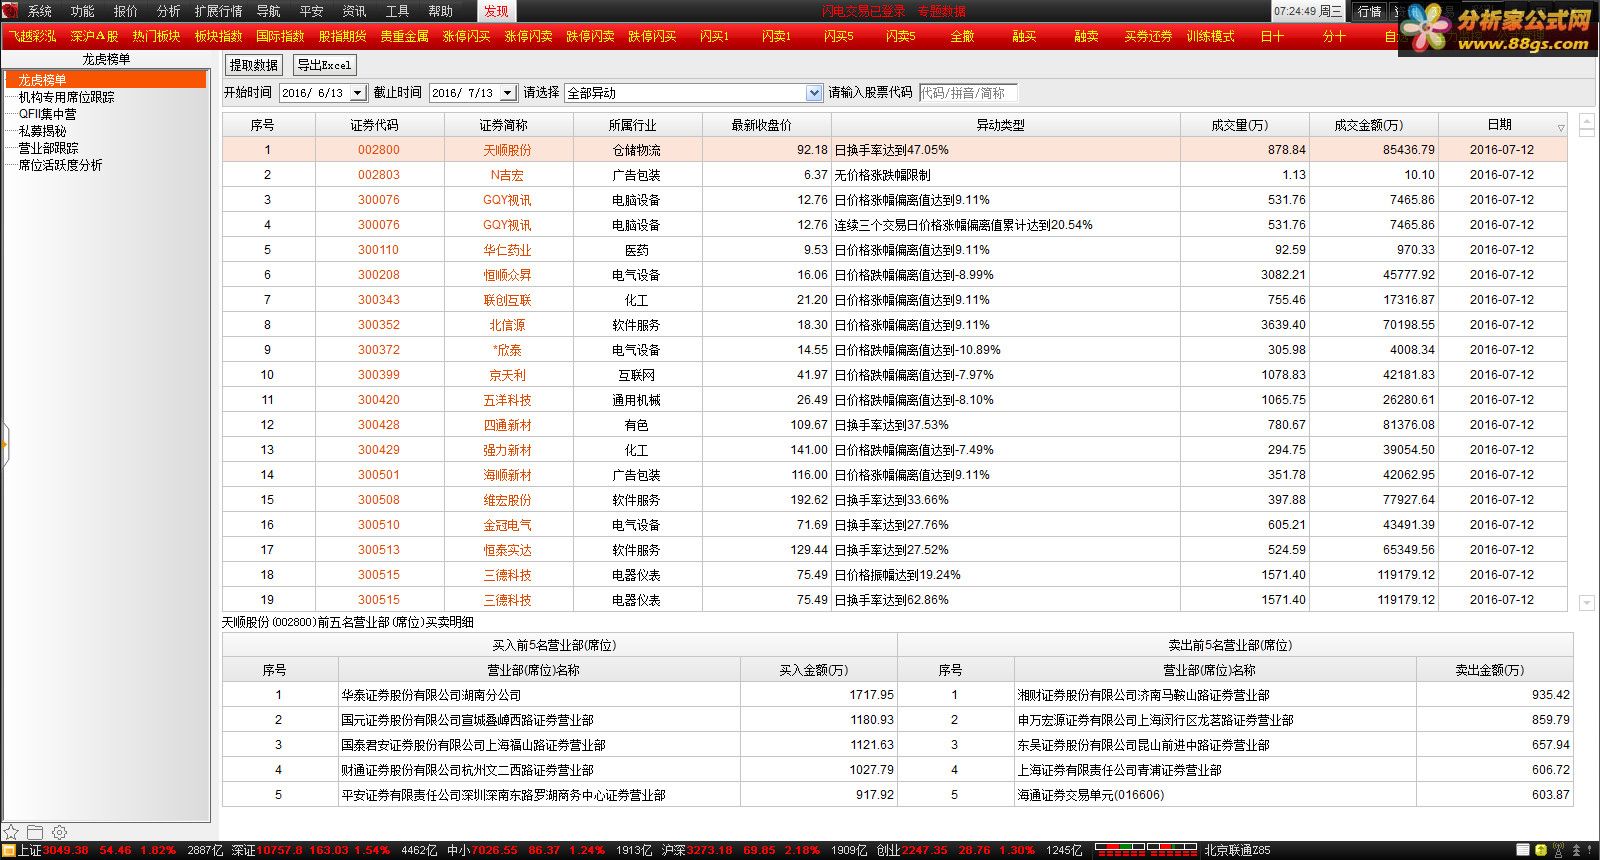The image size is (1600, 860).
Task: Open the gear settings icon below sidebar
Action: pyautogui.click(x=59, y=832)
